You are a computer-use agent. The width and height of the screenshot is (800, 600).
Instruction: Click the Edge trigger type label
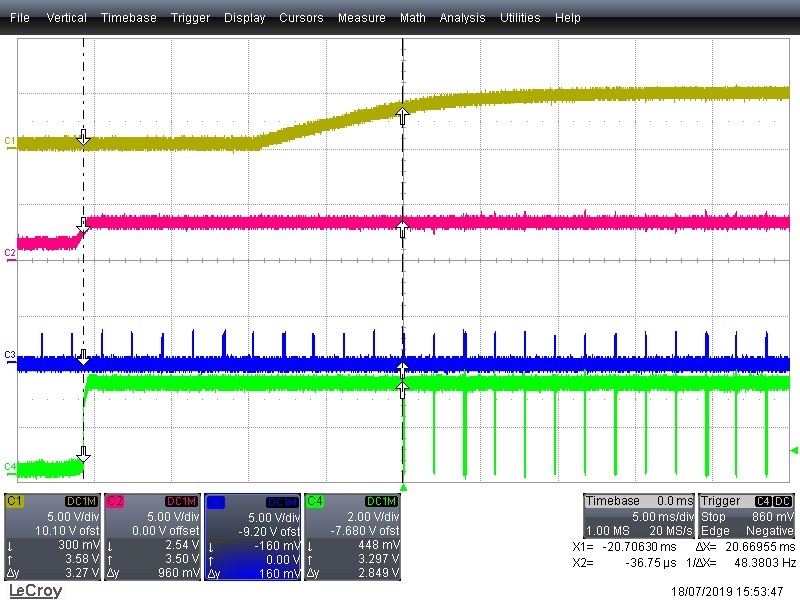[712, 531]
